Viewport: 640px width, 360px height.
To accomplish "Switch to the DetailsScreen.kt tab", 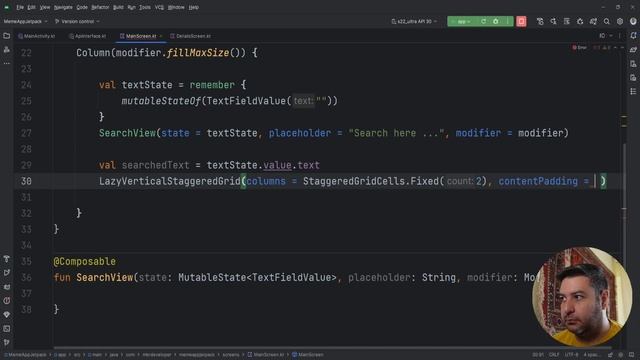I will [191, 36].
